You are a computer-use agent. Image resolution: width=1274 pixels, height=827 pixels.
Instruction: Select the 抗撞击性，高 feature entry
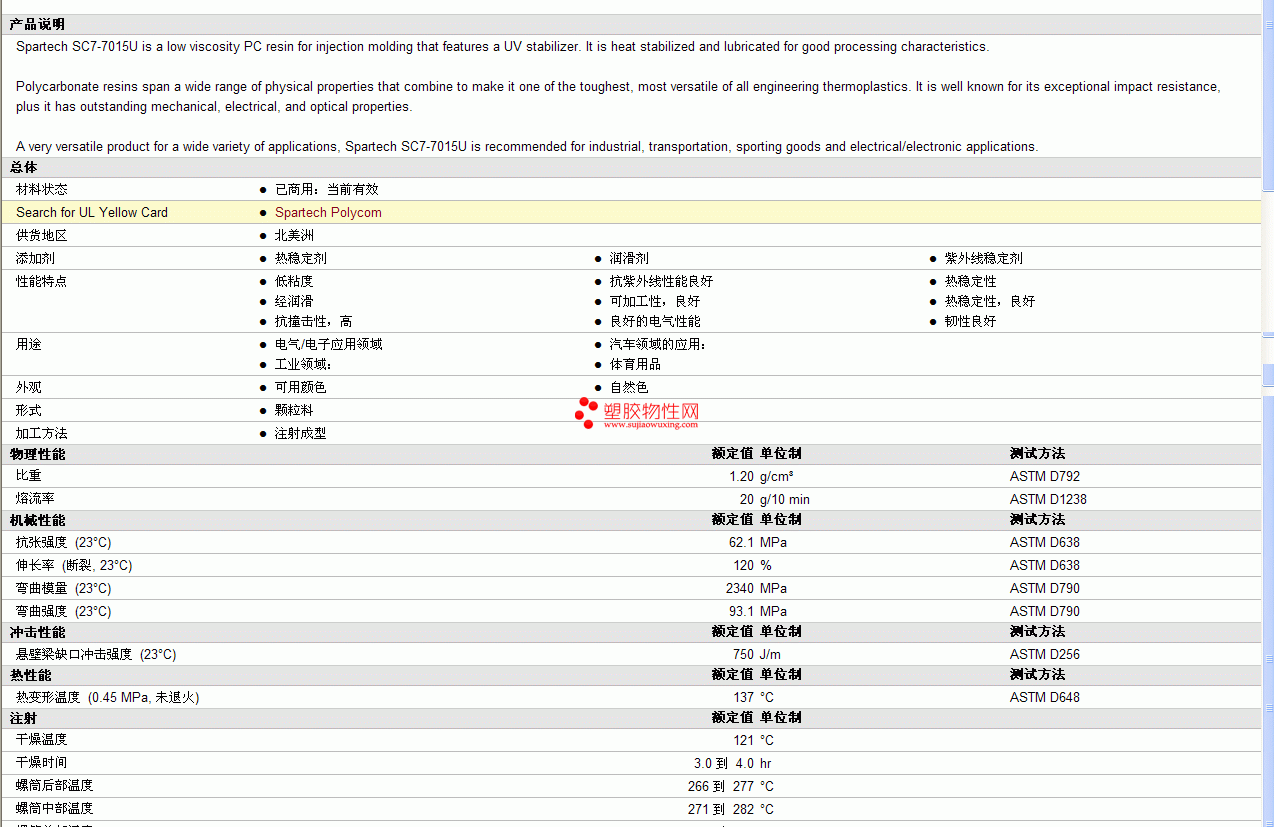(x=314, y=321)
